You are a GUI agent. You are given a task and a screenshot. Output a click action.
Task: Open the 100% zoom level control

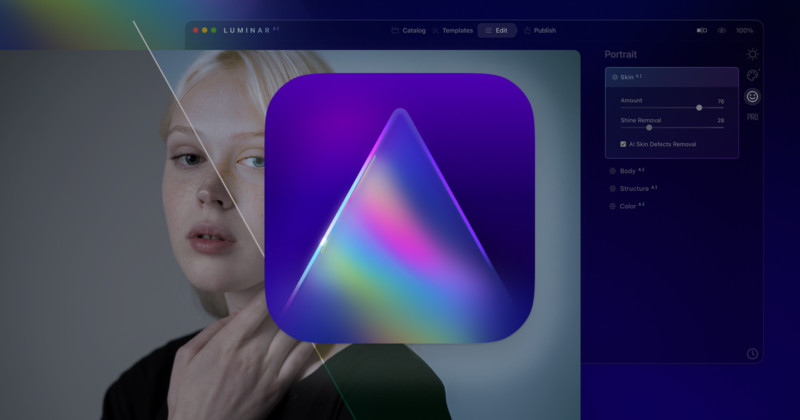744,31
